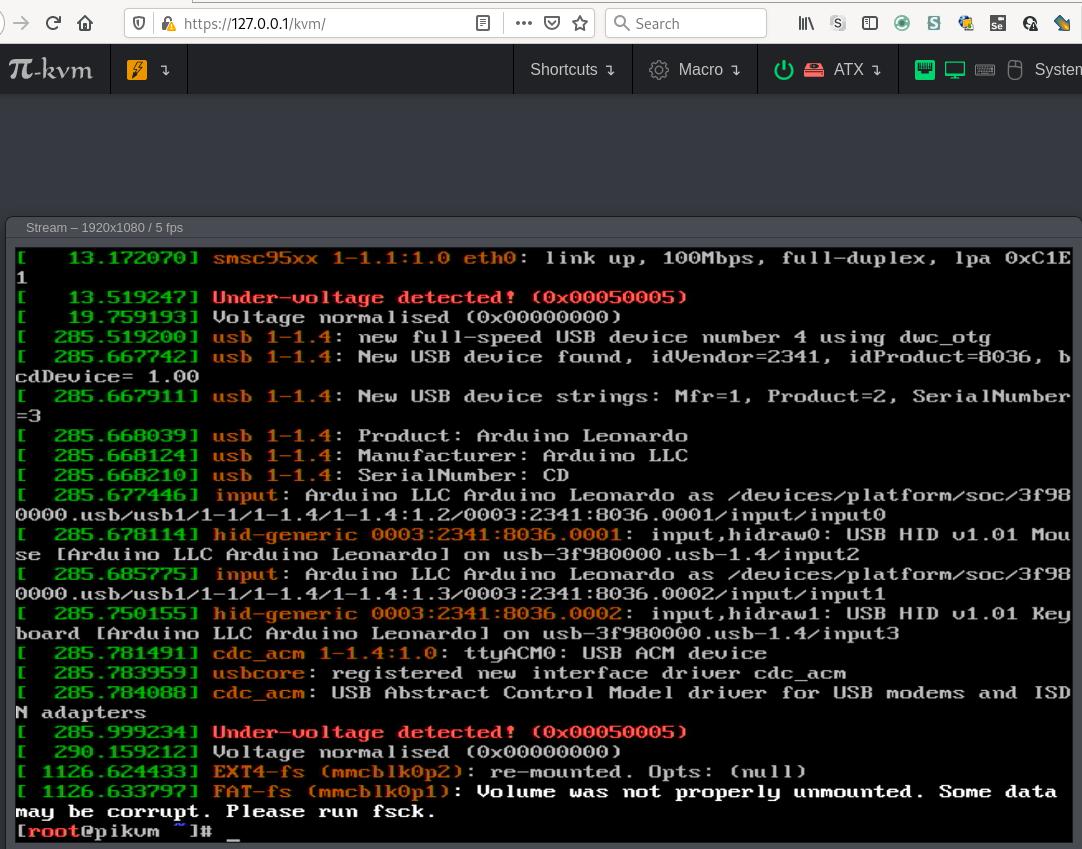This screenshot has width=1082, height=849.
Task: Click the green ATX power LED icon
Action: 784,70
